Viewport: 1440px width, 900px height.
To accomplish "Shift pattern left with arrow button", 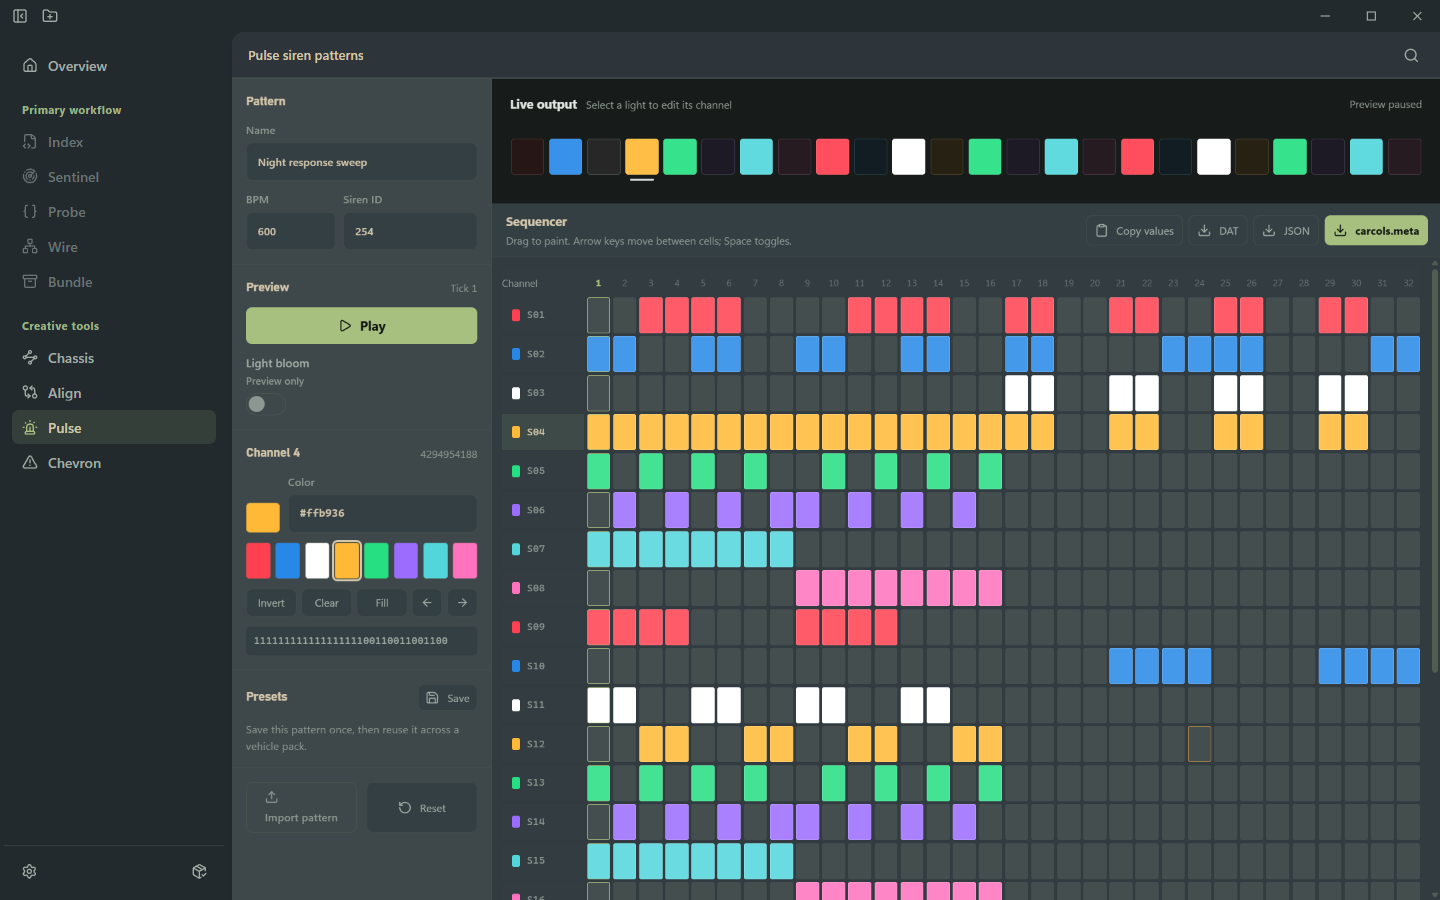I will (427, 603).
